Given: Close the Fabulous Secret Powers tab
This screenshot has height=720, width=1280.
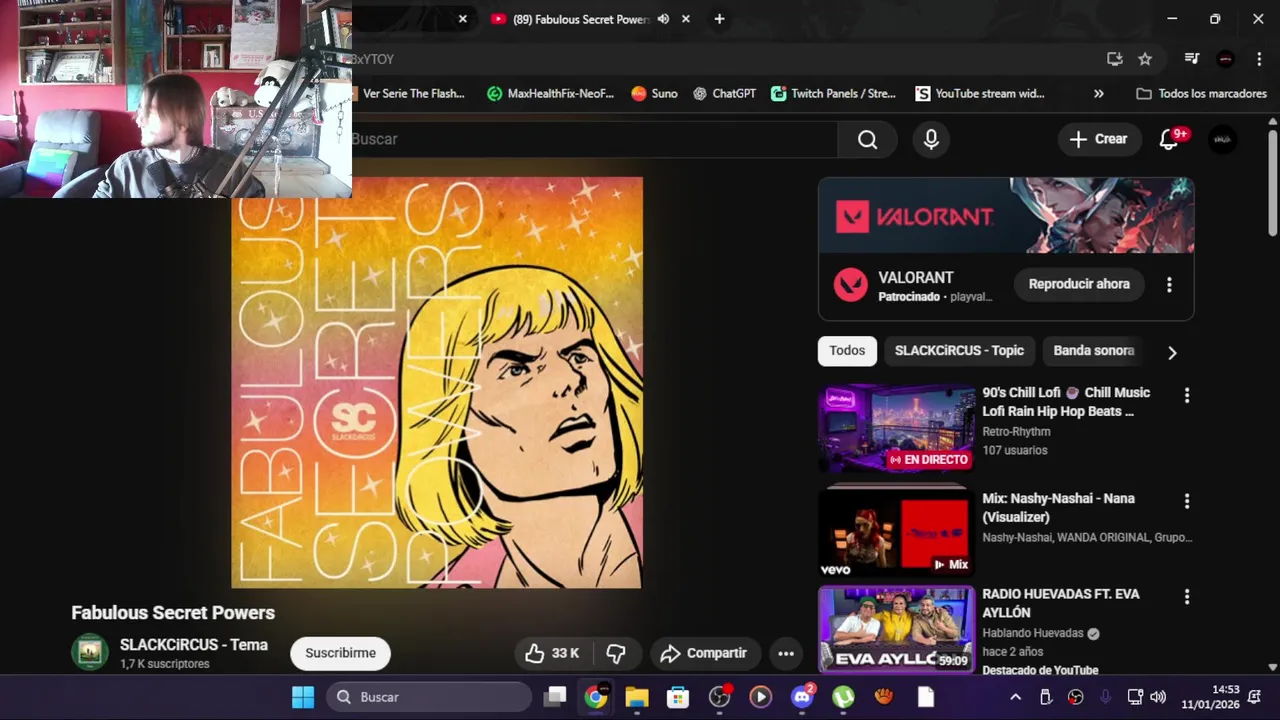Looking at the screenshot, I should coord(686,19).
